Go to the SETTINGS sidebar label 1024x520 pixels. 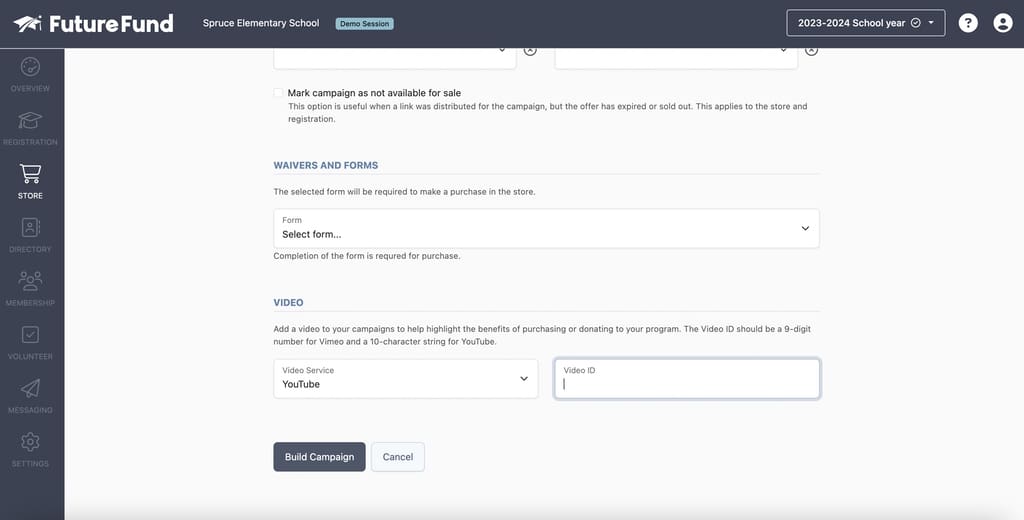point(30,464)
